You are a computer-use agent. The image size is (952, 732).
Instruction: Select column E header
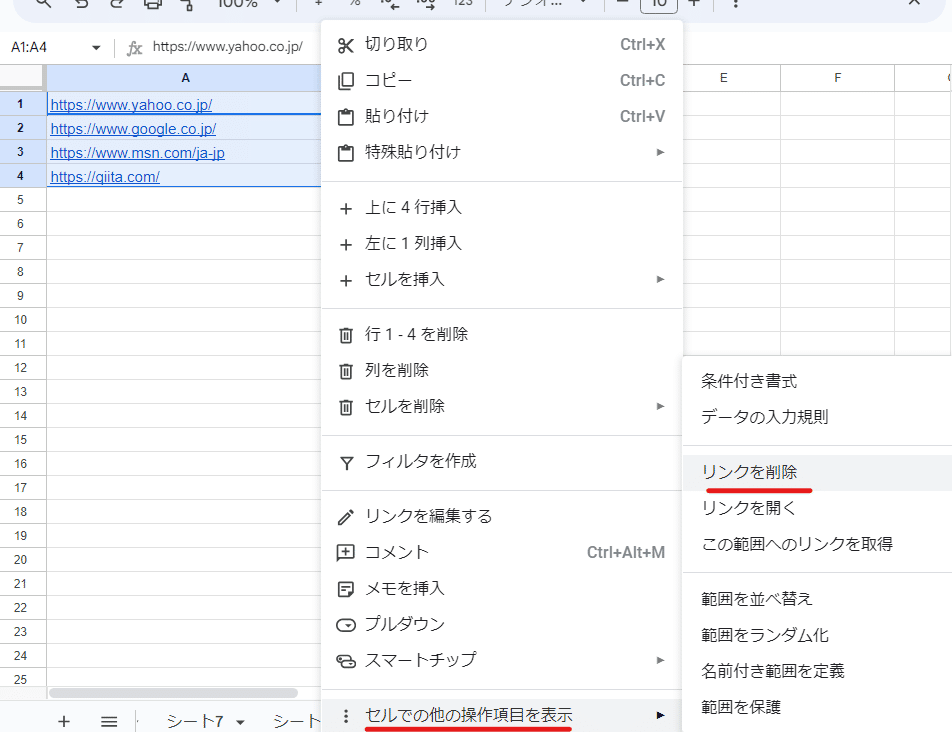[723, 78]
